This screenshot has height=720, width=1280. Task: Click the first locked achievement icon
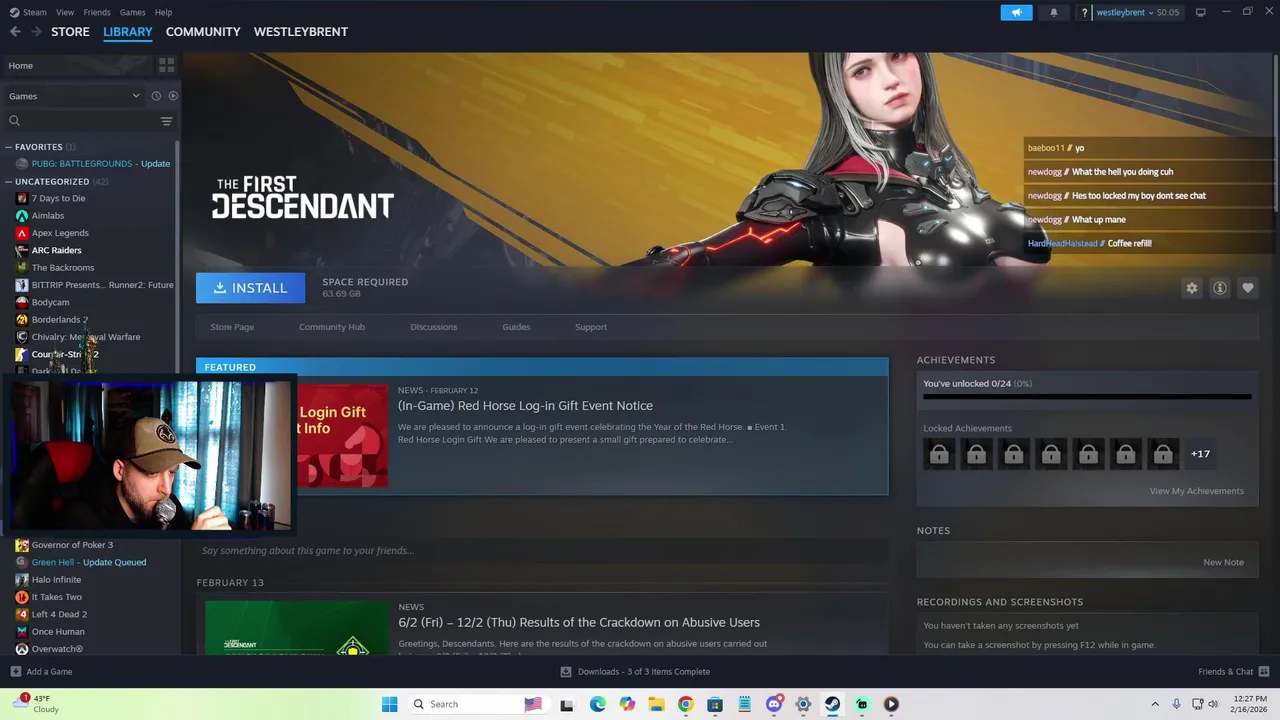(x=939, y=454)
